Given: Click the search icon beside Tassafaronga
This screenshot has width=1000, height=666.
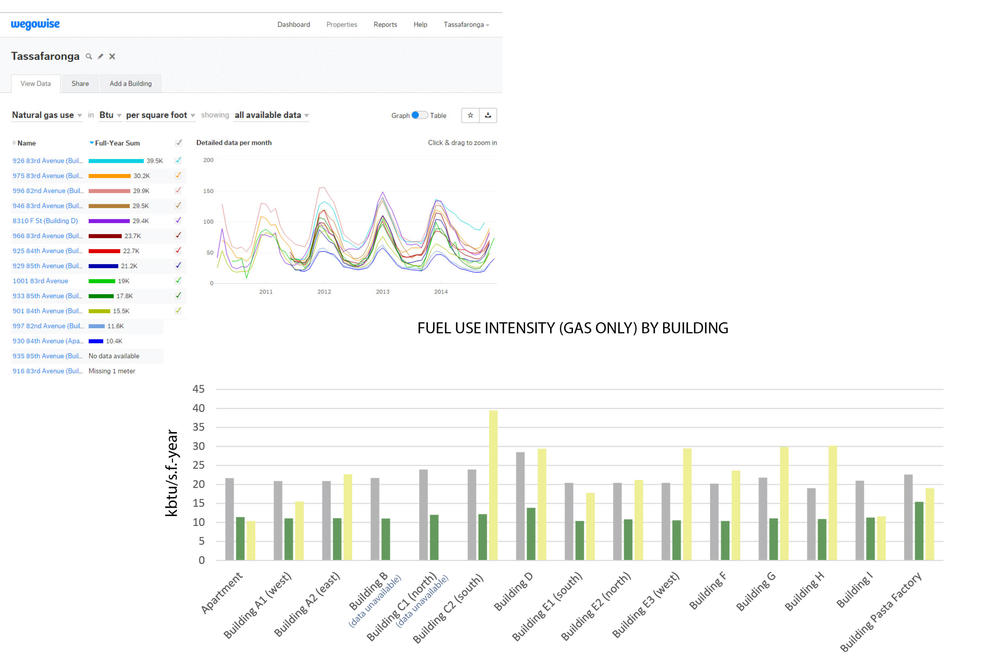Looking at the screenshot, I should pos(88,57).
